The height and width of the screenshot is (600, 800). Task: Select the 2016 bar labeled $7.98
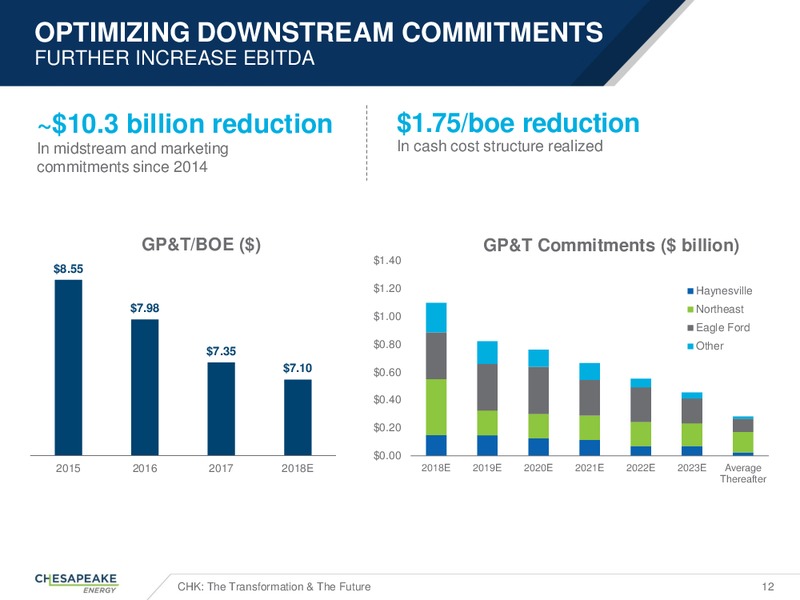point(145,387)
